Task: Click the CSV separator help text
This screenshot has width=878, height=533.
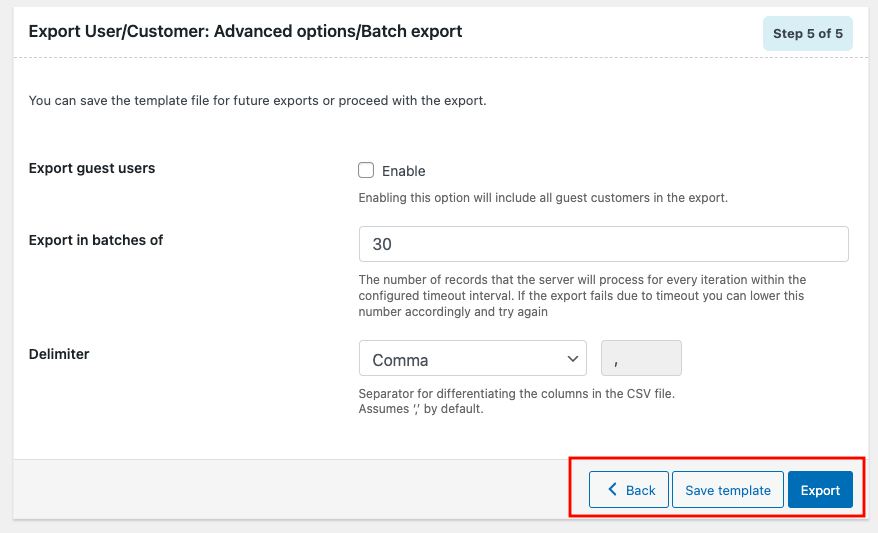Action: (x=516, y=401)
